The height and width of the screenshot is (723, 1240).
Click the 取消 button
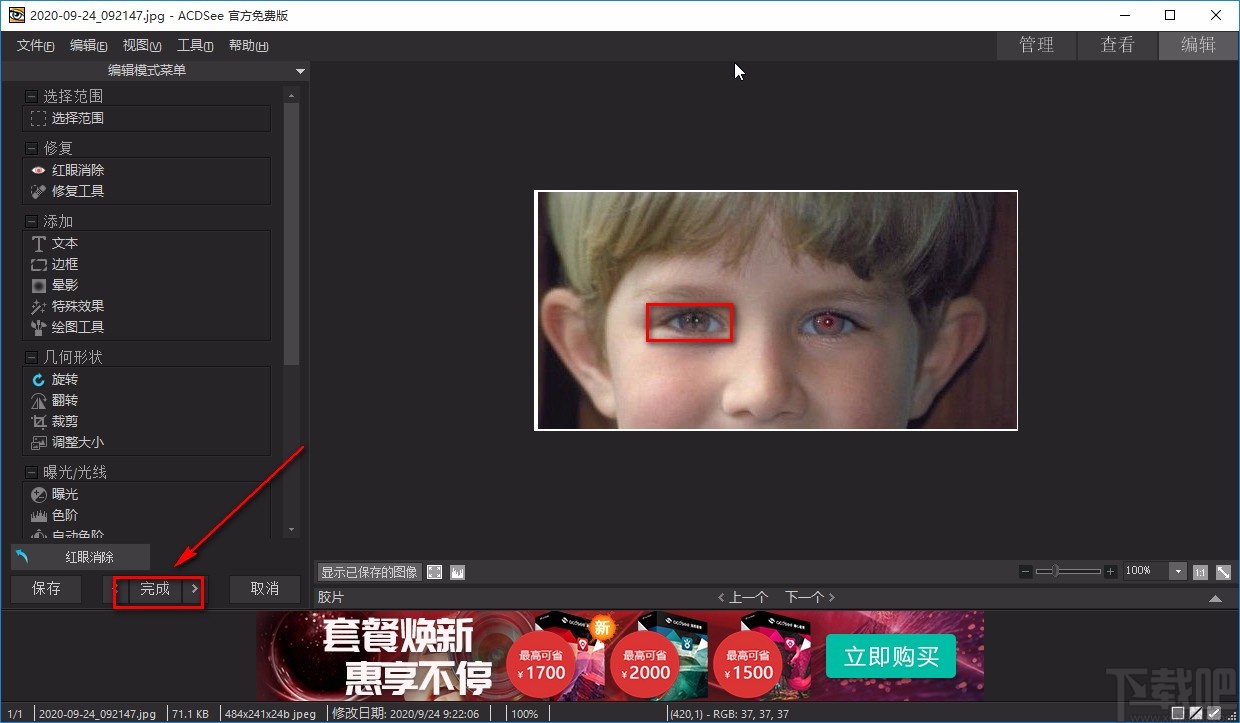265,589
